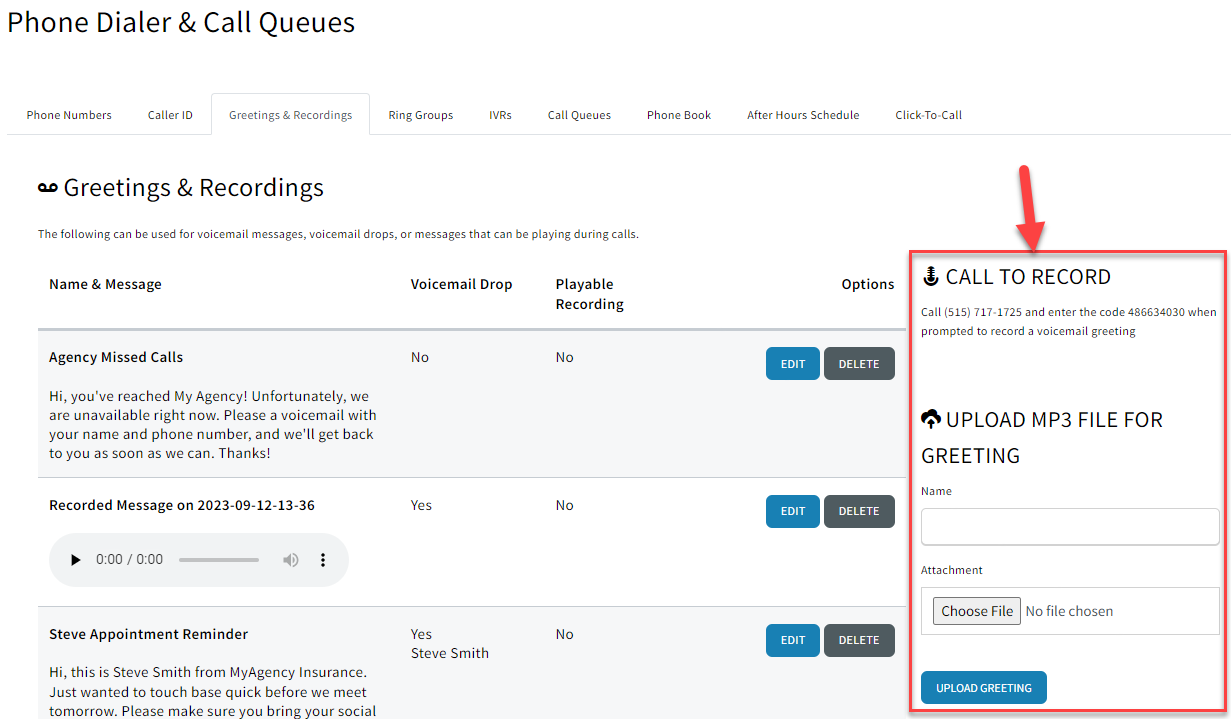Delete the Agency Missed Calls greeting
The width and height of the screenshot is (1231, 719).
tap(859, 364)
